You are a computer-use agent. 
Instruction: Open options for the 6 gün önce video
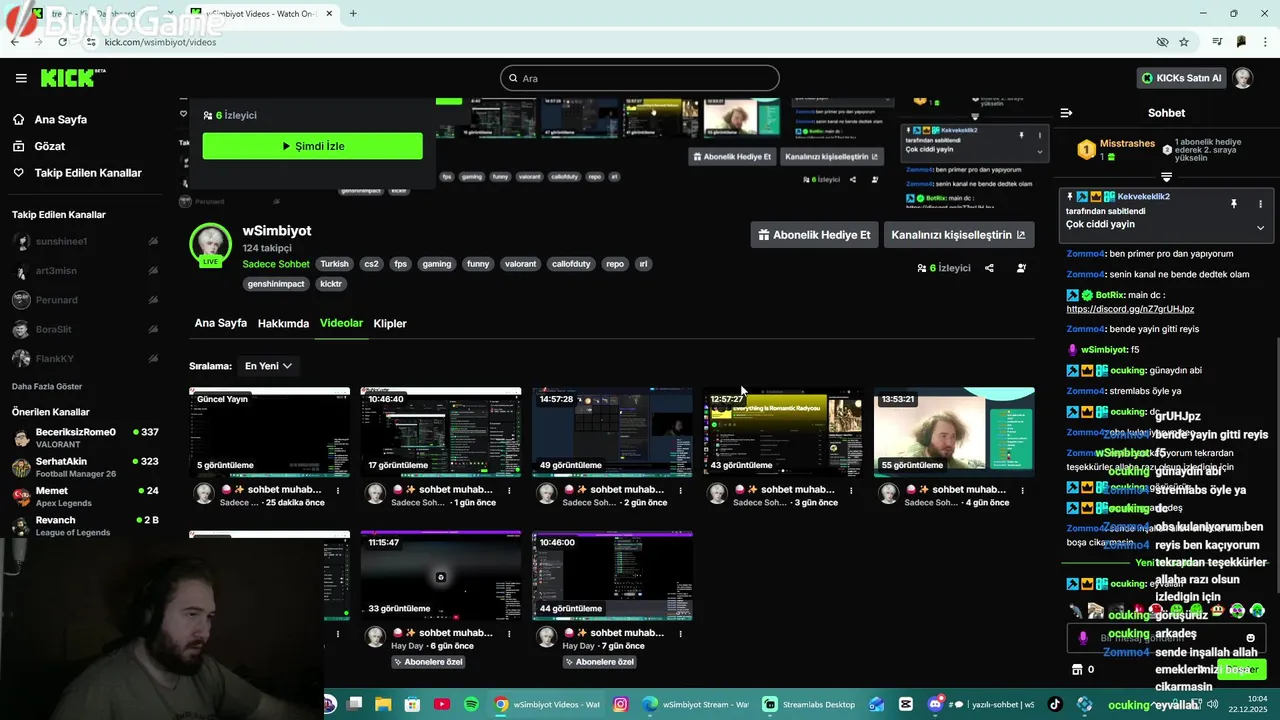(x=509, y=633)
